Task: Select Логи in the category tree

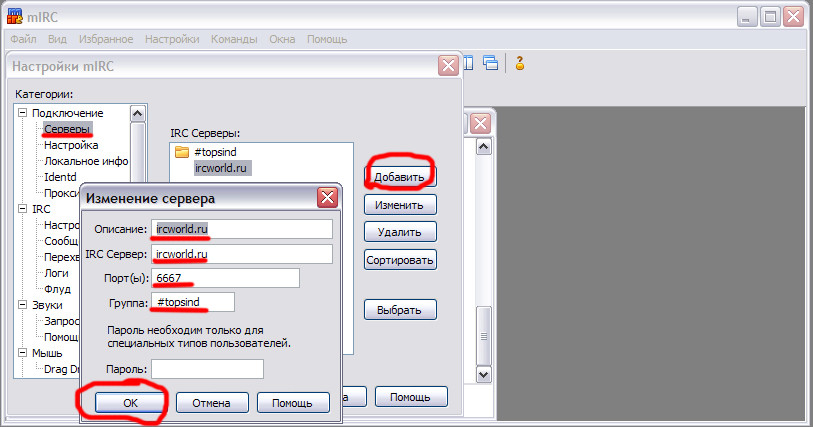Action: (56, 273)
